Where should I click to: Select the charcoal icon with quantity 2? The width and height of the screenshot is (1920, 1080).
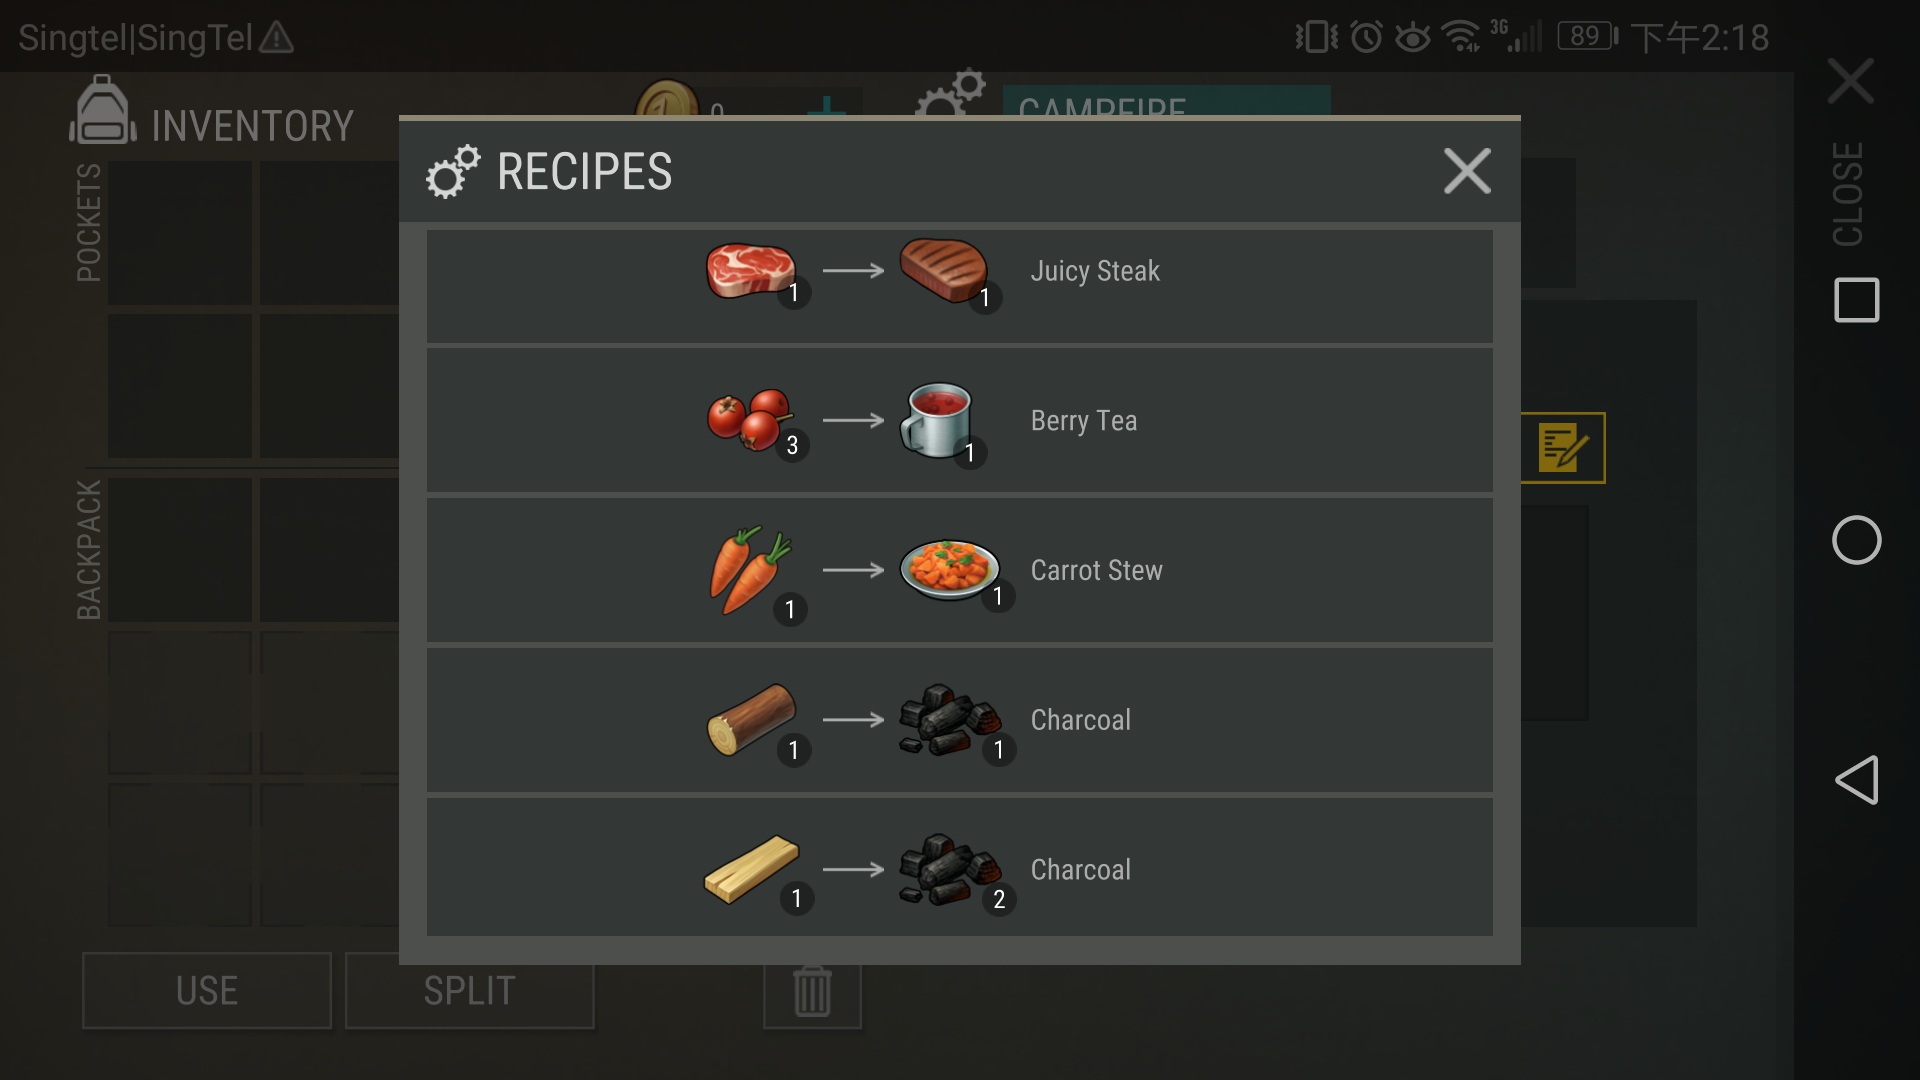950,869
